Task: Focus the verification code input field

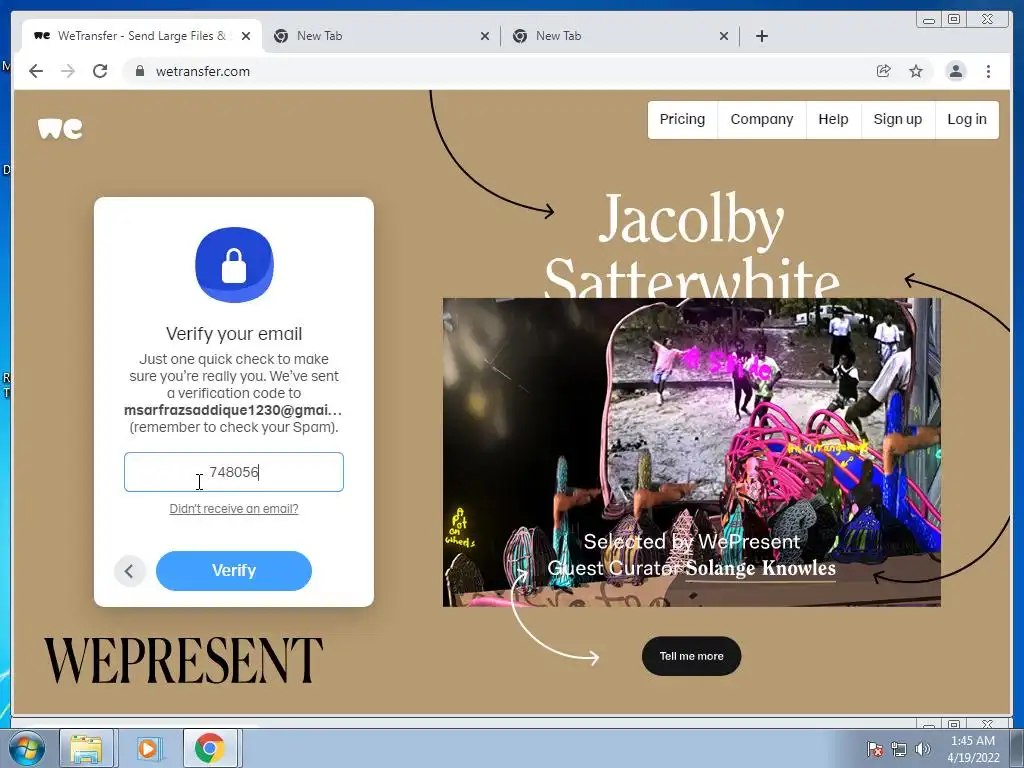Action: [x=234, y=472]
